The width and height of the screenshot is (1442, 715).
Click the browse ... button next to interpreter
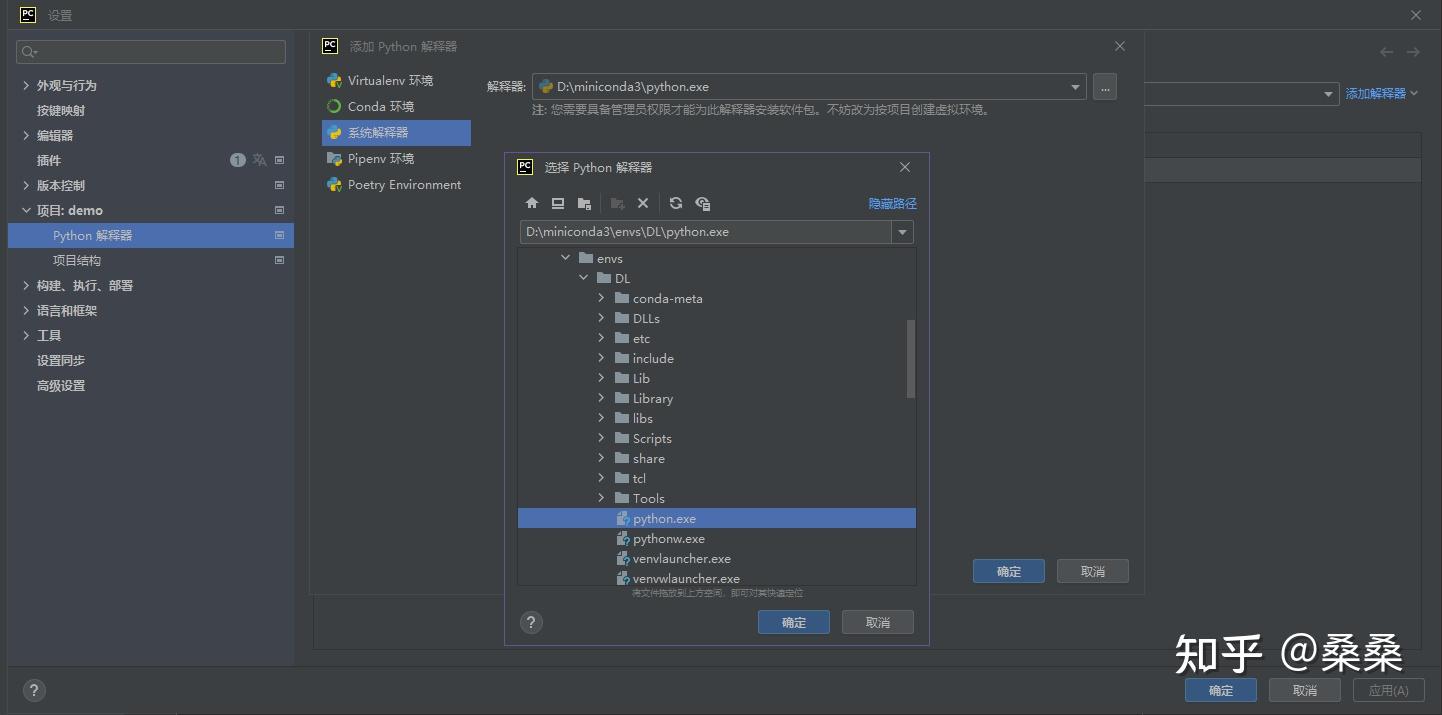tap(1105, 87)
